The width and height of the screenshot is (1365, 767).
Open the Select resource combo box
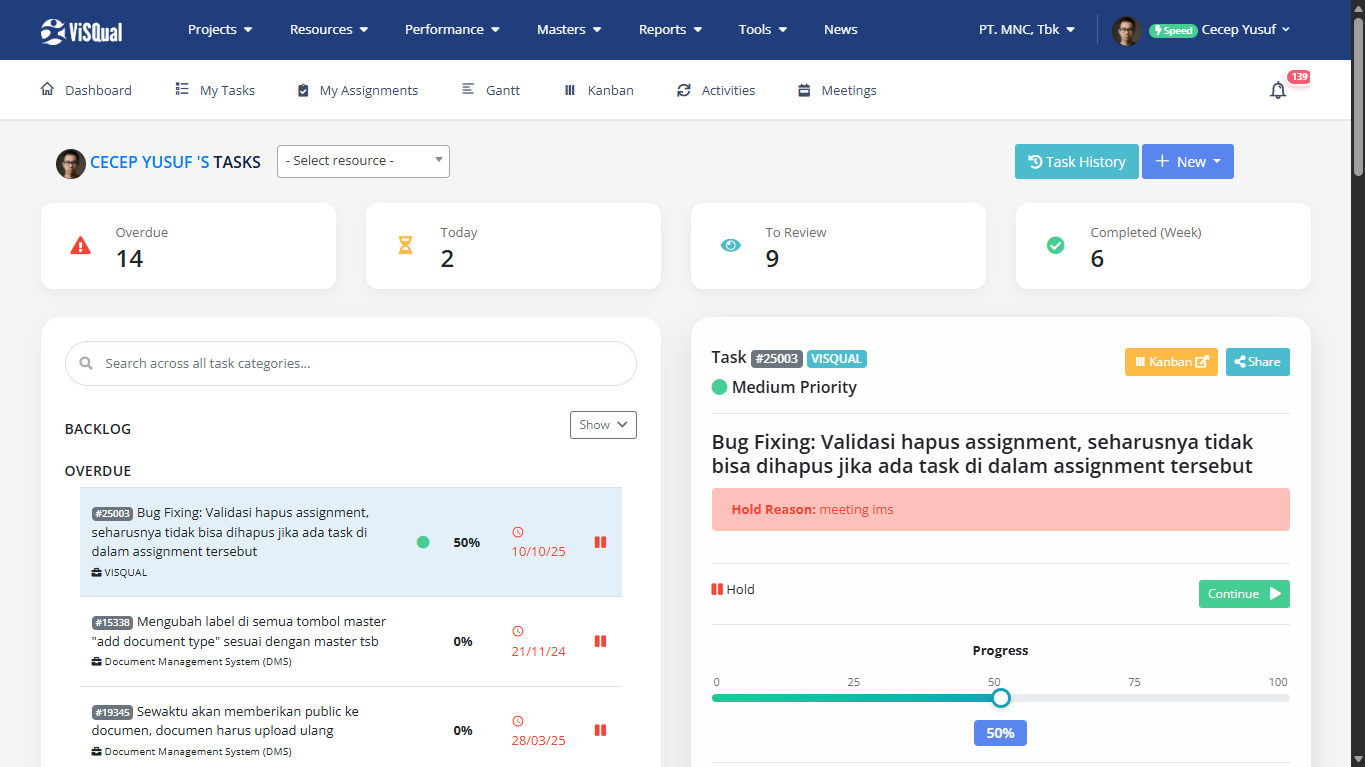pos(363,161)
